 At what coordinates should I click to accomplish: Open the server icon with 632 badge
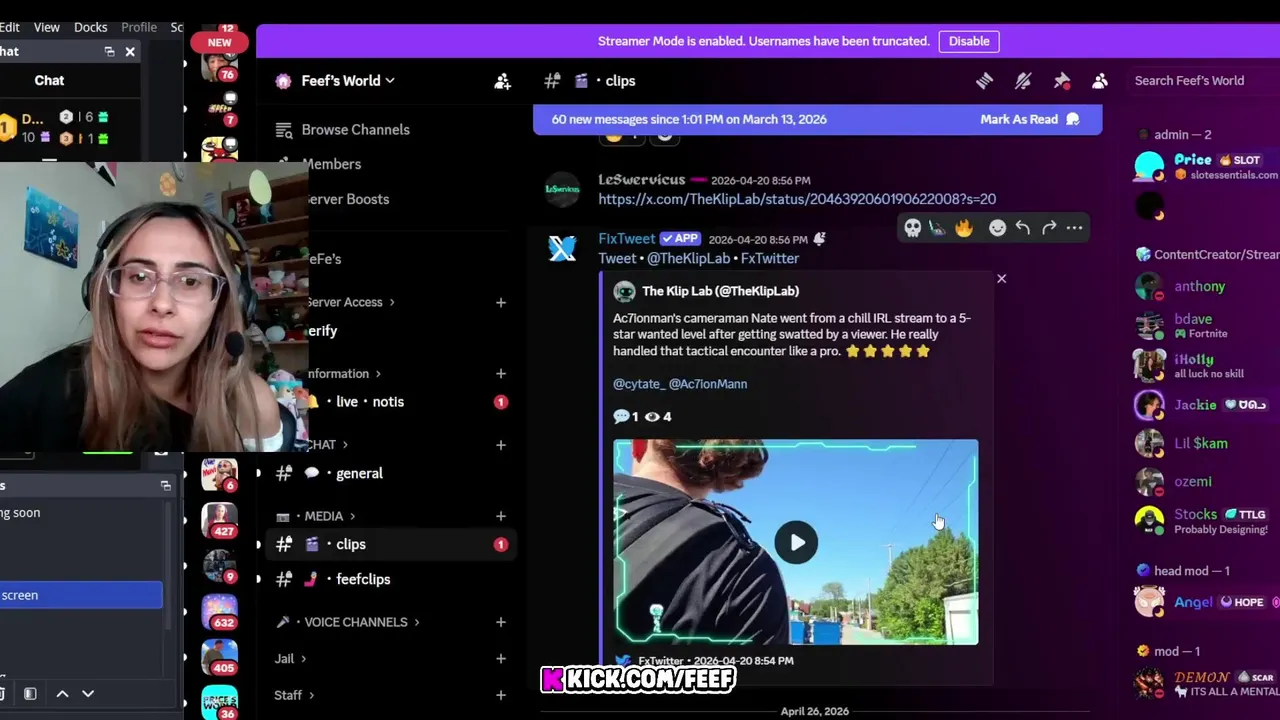point(219,610)
